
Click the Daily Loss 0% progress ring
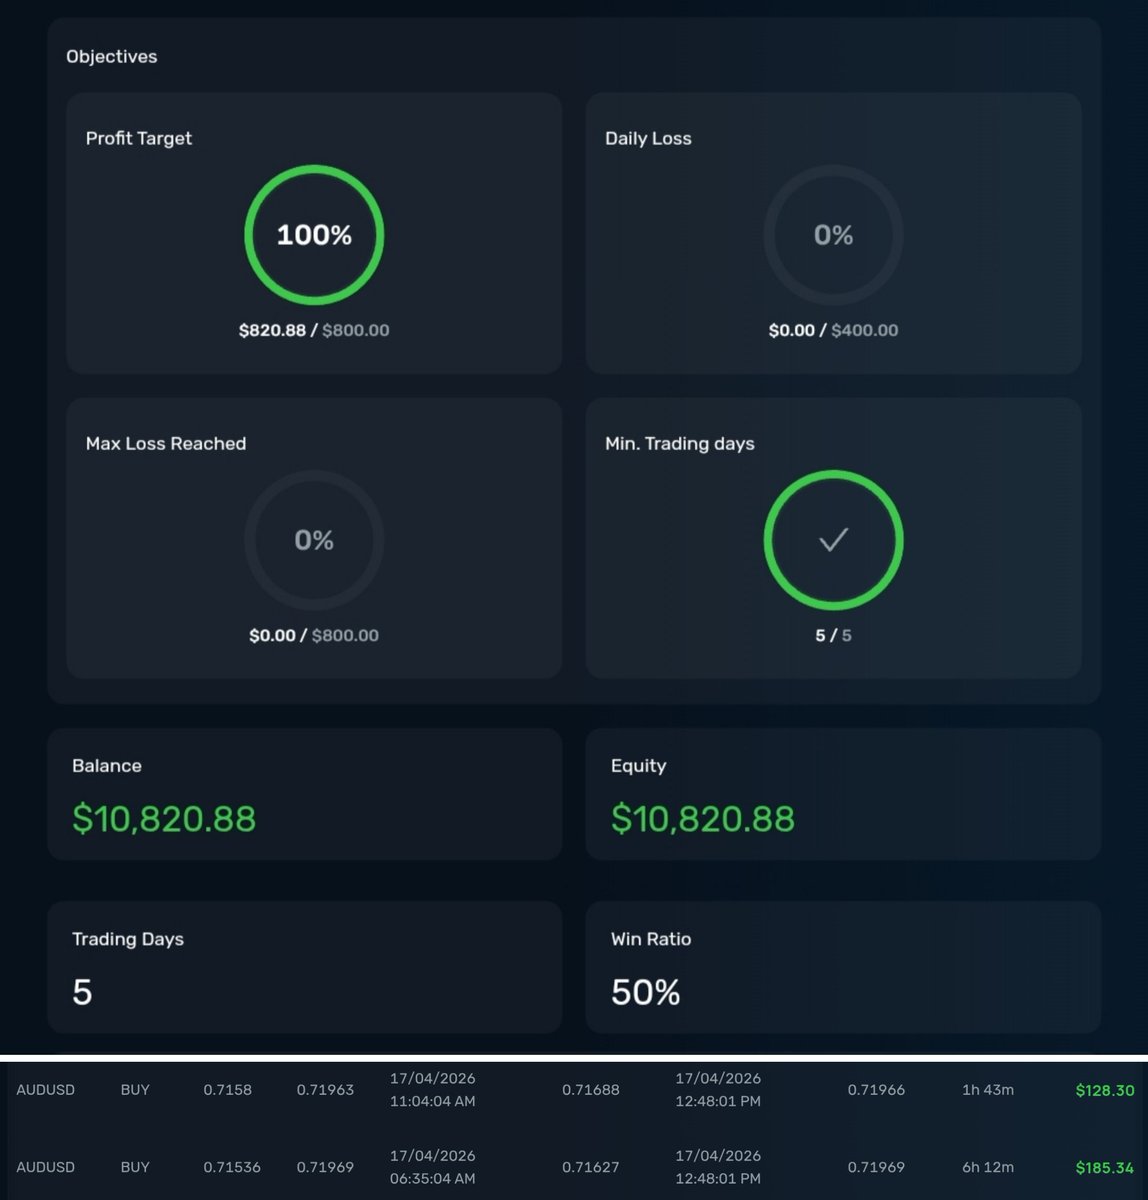click(x=833, y=235)
